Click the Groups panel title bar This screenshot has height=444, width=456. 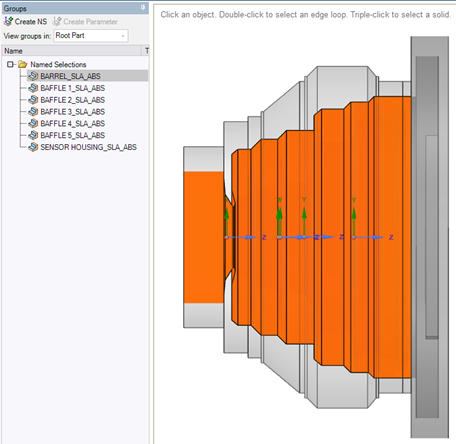tap(75, 8)
